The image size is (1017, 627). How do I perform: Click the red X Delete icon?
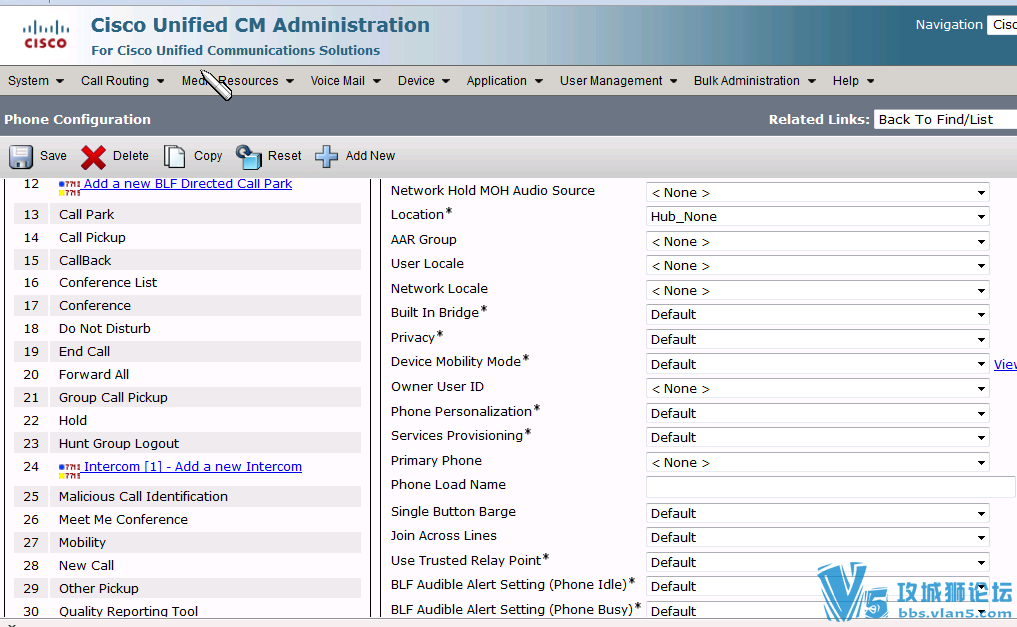[x=93, y=156]
